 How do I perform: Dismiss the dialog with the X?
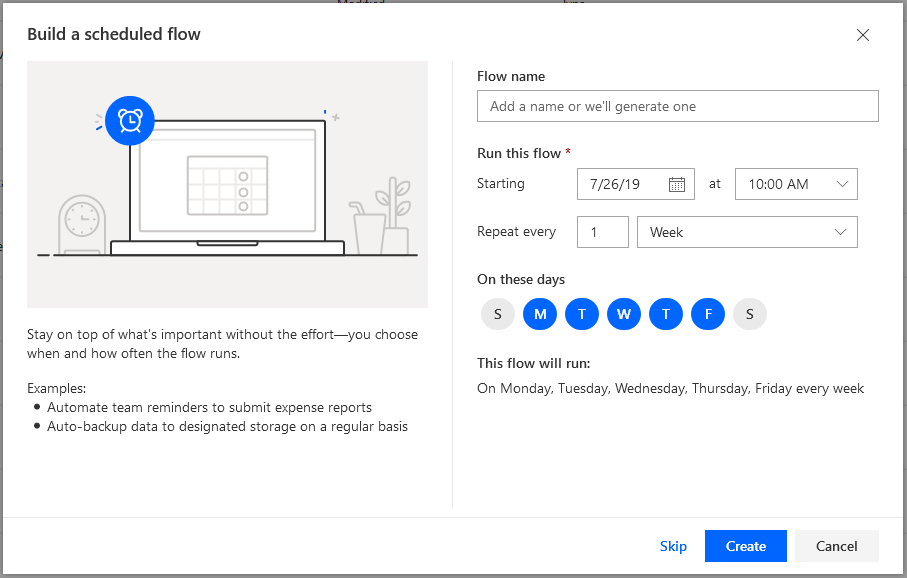pos(863,34)
